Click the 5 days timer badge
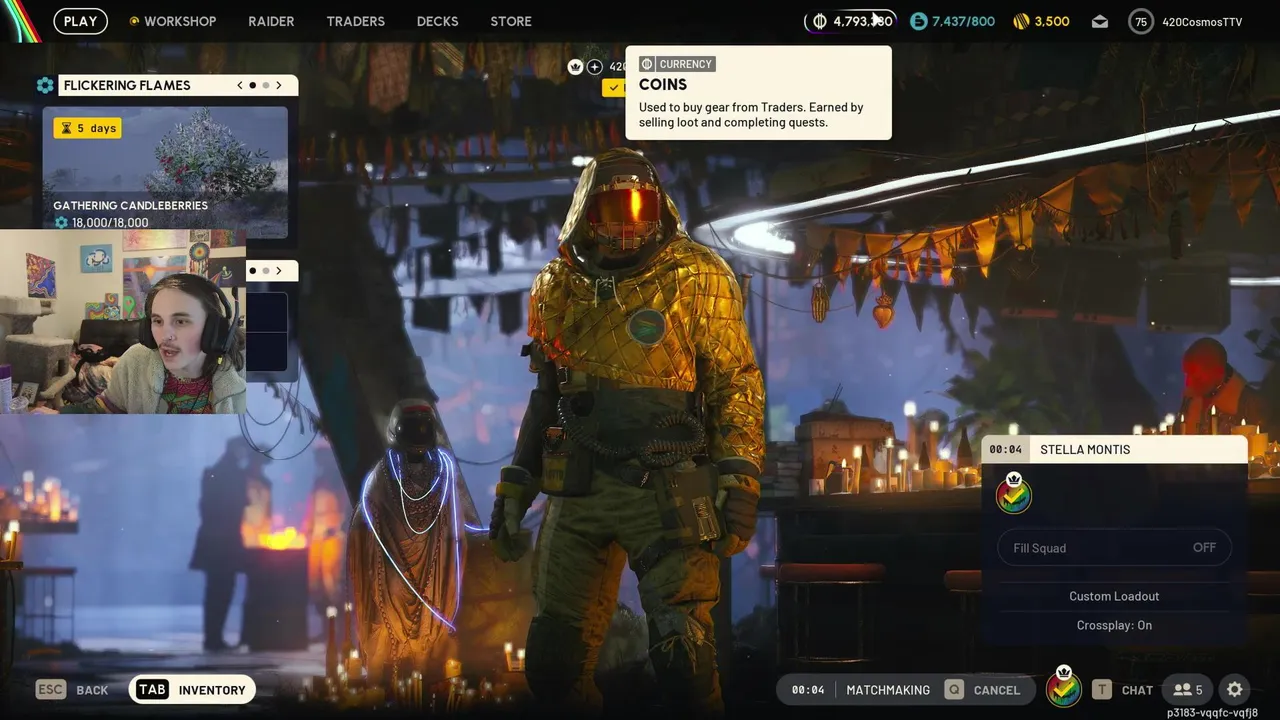This screenshot has width=1280, height=720. point(88,128)
